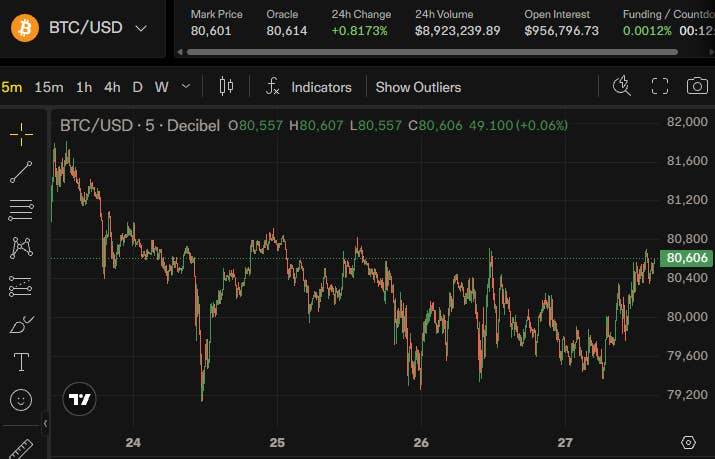Click the close value C80,606

(x=435, y=125)
